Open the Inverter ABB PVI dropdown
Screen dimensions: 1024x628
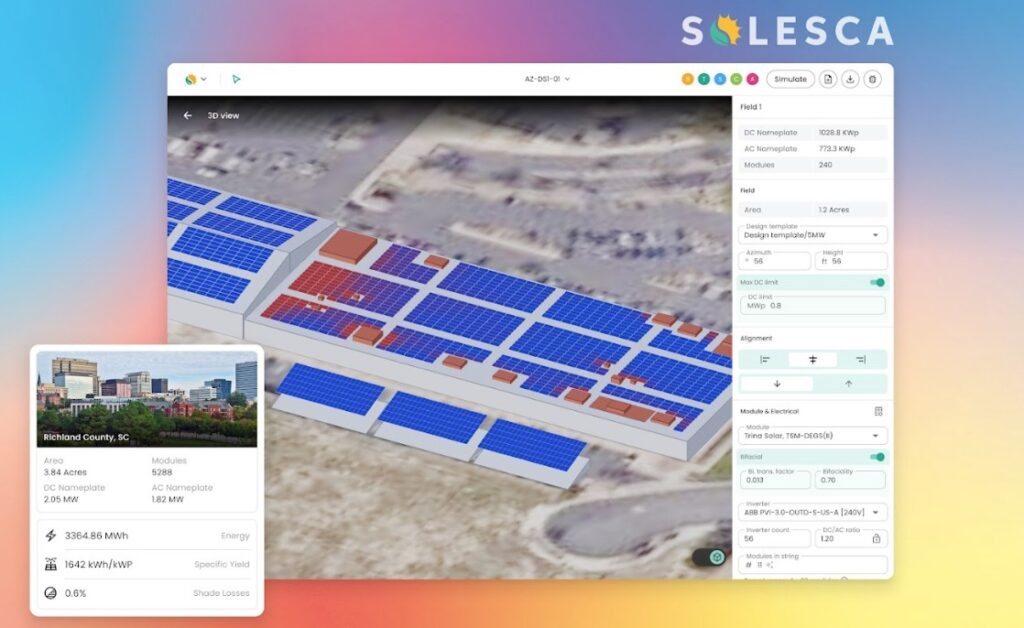(x=812, y=512)
